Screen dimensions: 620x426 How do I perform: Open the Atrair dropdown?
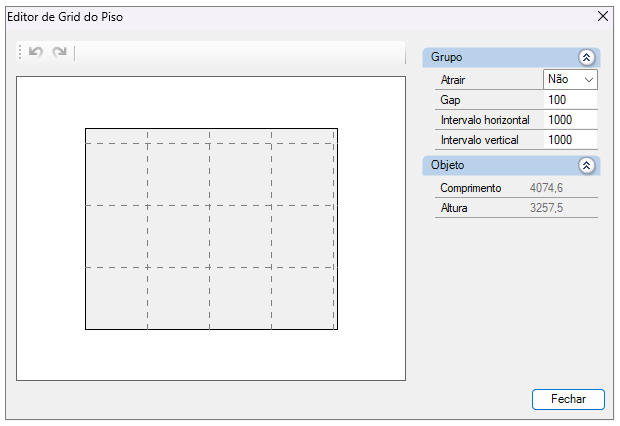click(x=570, y=79)
